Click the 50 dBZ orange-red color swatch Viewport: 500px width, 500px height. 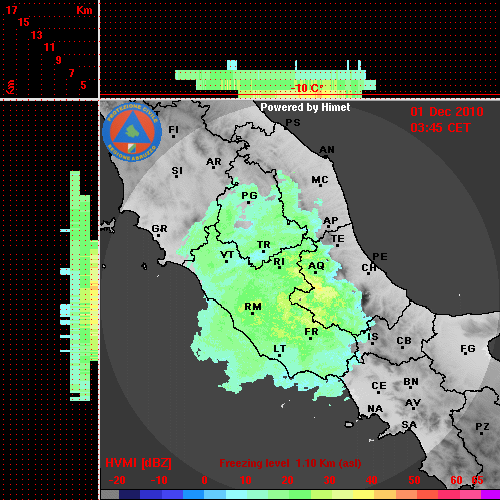(x=414, y=494)
